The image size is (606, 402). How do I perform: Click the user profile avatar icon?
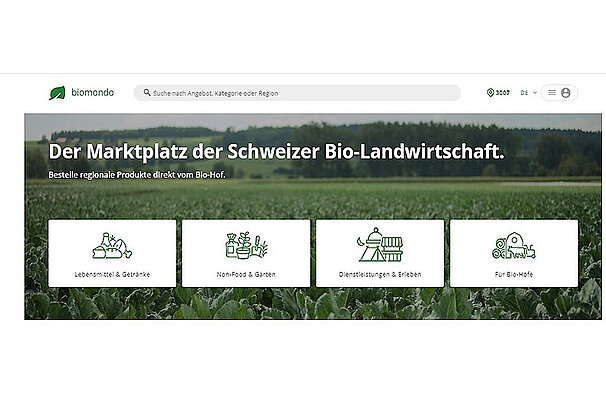(x=566, y=93)
